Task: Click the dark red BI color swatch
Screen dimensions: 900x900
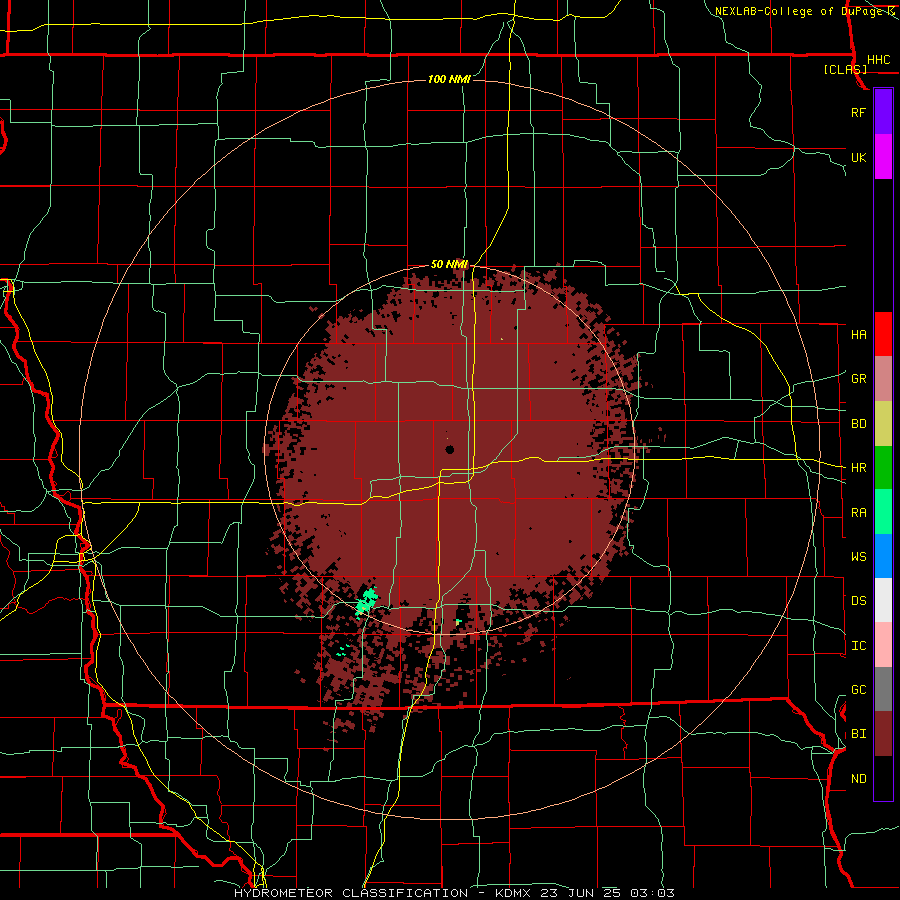Action: [x=883, y=734]
